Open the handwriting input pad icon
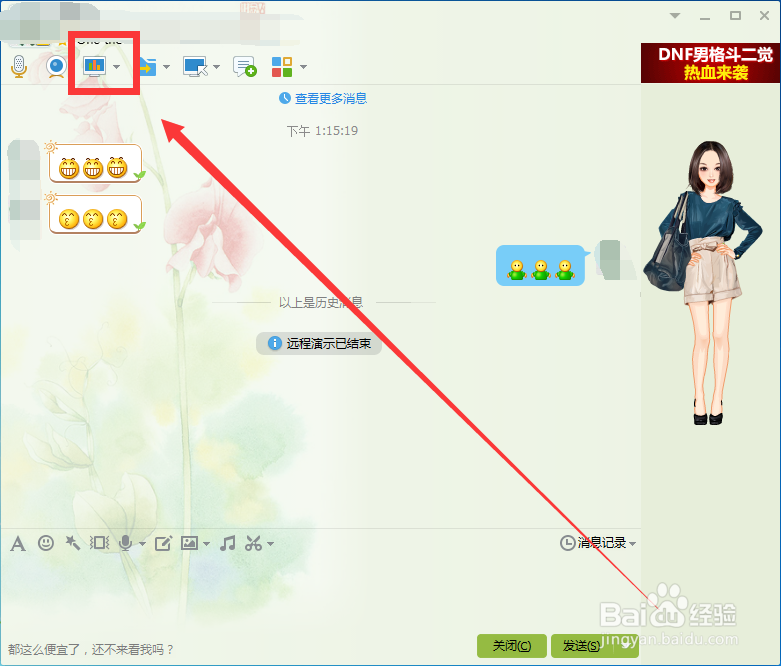 [x=163, y=543]
